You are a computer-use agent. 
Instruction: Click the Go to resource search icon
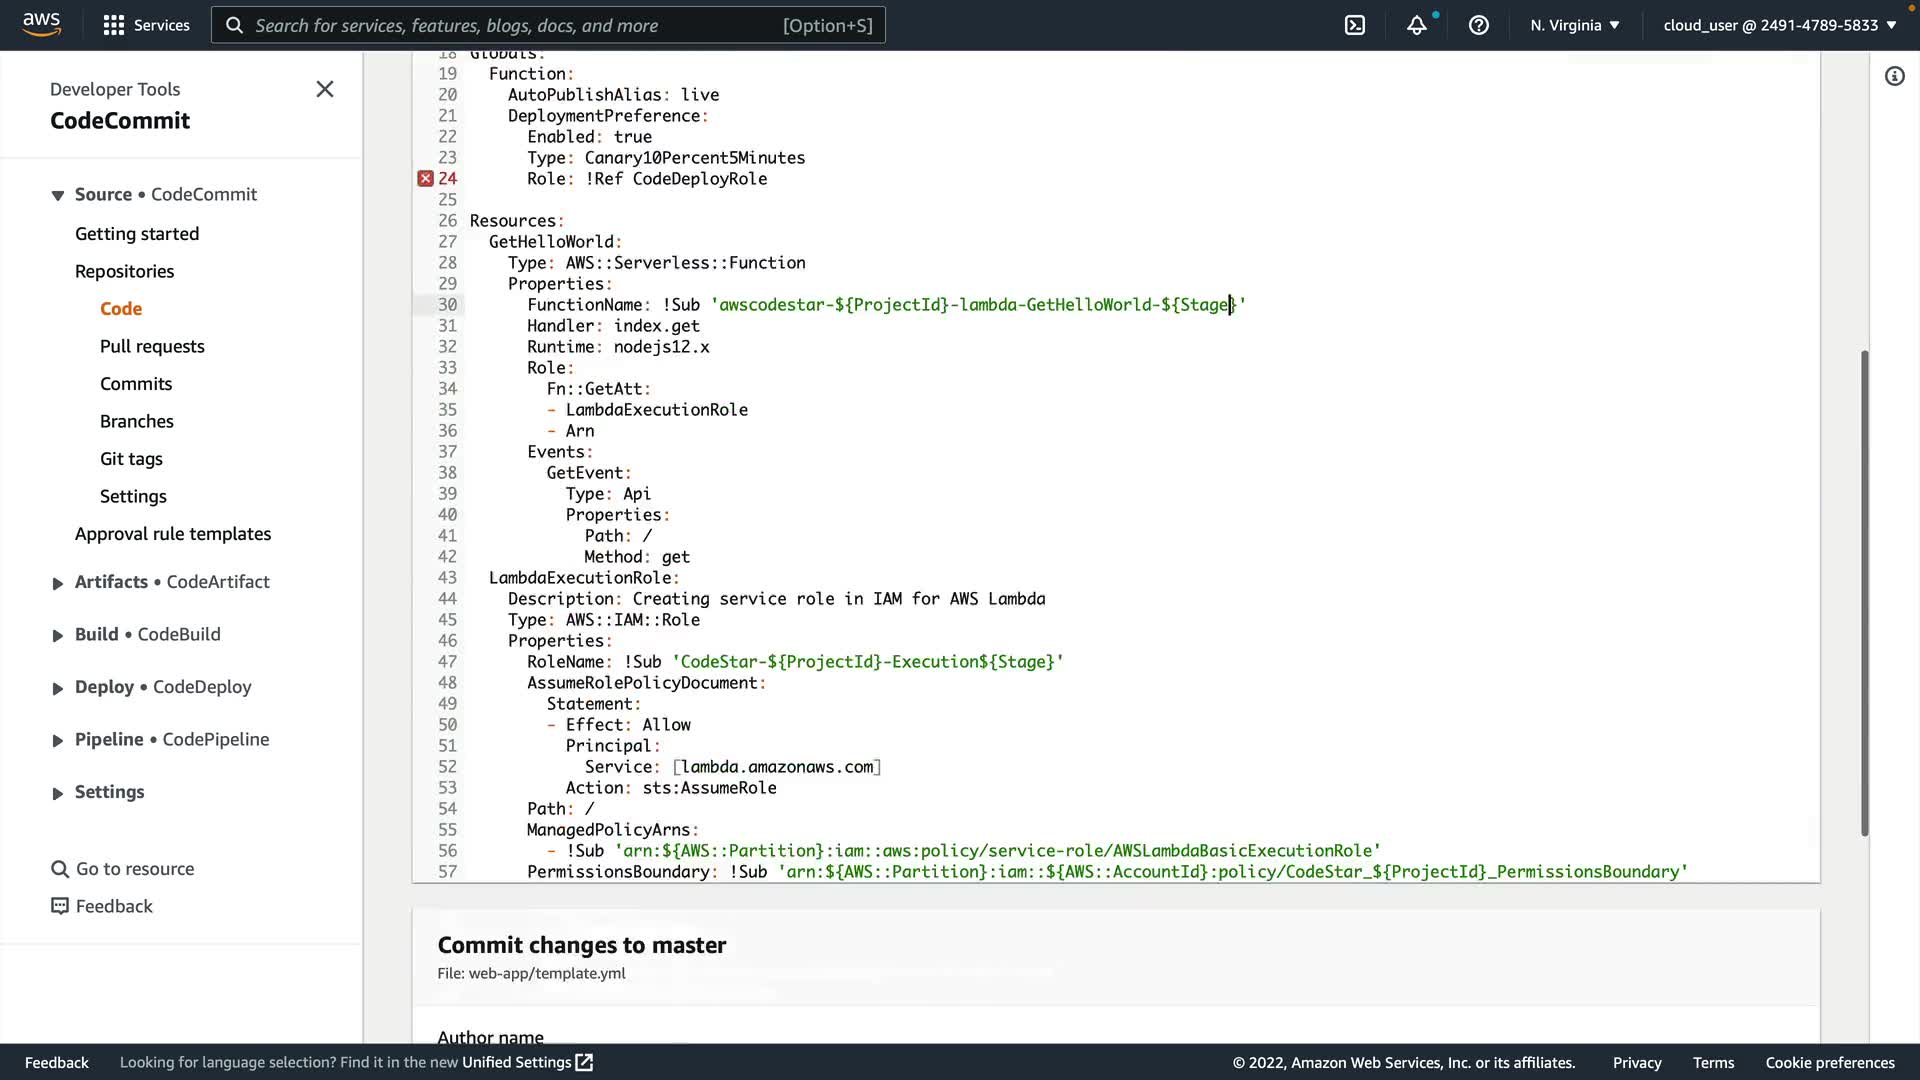pyautogui.click(x=60, y=869)
